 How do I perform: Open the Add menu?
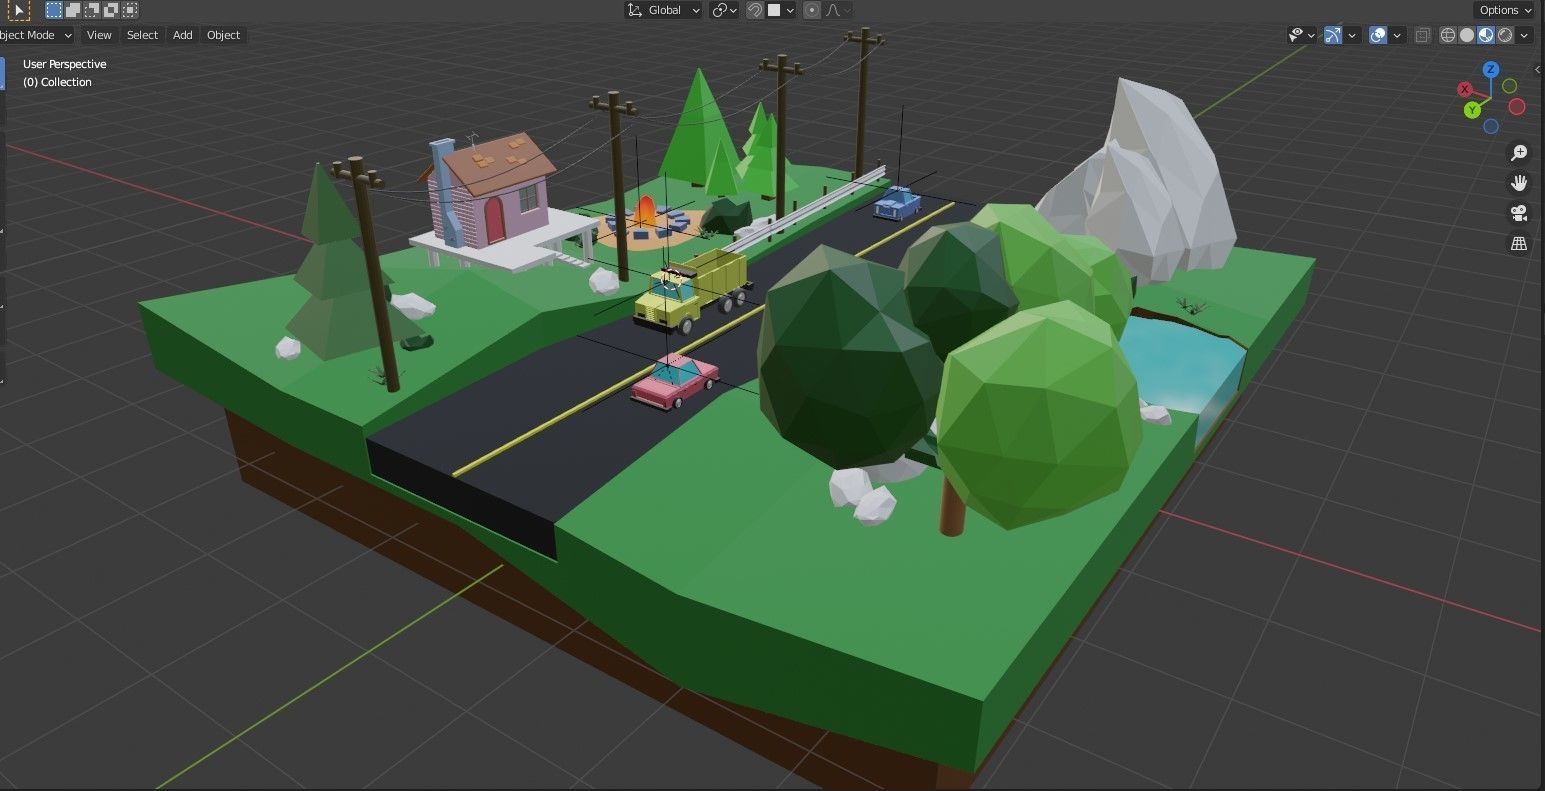[182, 35]
